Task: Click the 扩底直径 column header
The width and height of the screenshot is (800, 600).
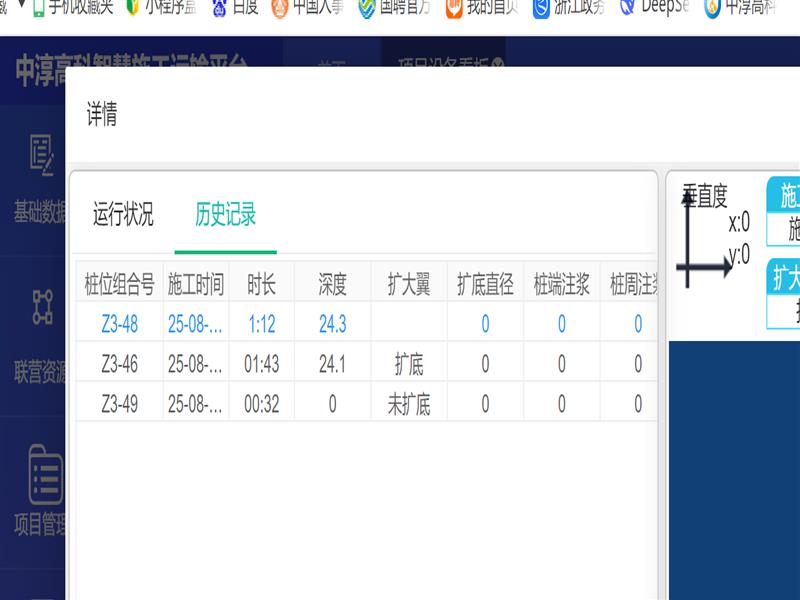Action: click(485, 284)
